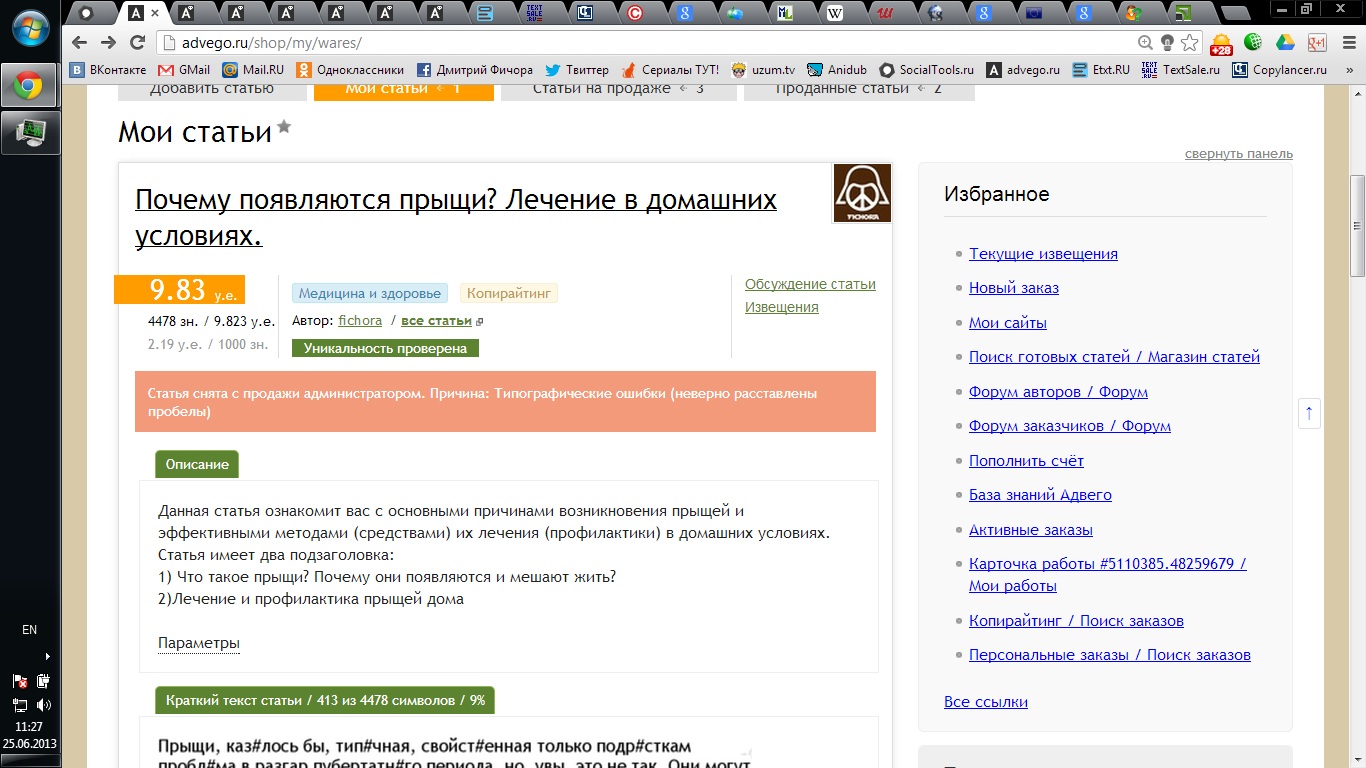
Task: Open the GMail bookmark
Action: click(x=184, y=70)
